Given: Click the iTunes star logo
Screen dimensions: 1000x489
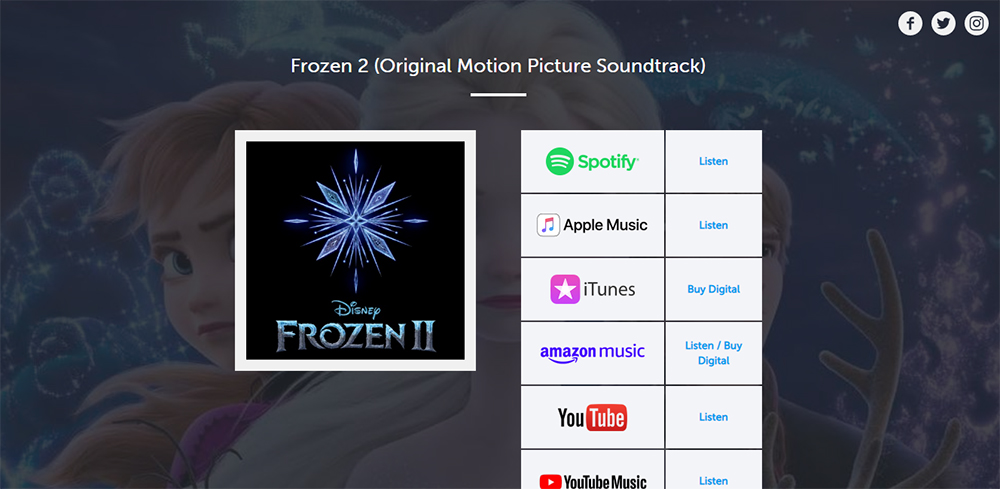Looking at the screenshot, I should [565, 289].
